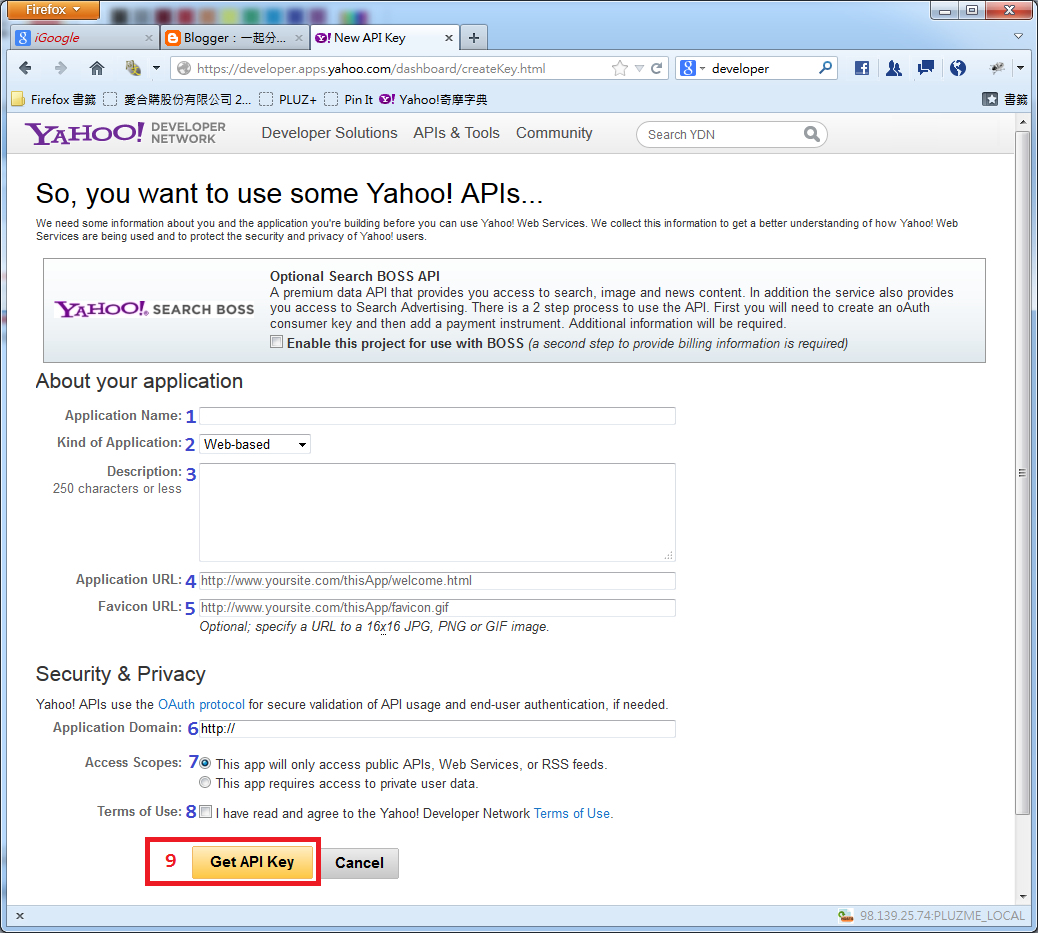Click the page vertical scrollbar

click(x=1022, y=473)
